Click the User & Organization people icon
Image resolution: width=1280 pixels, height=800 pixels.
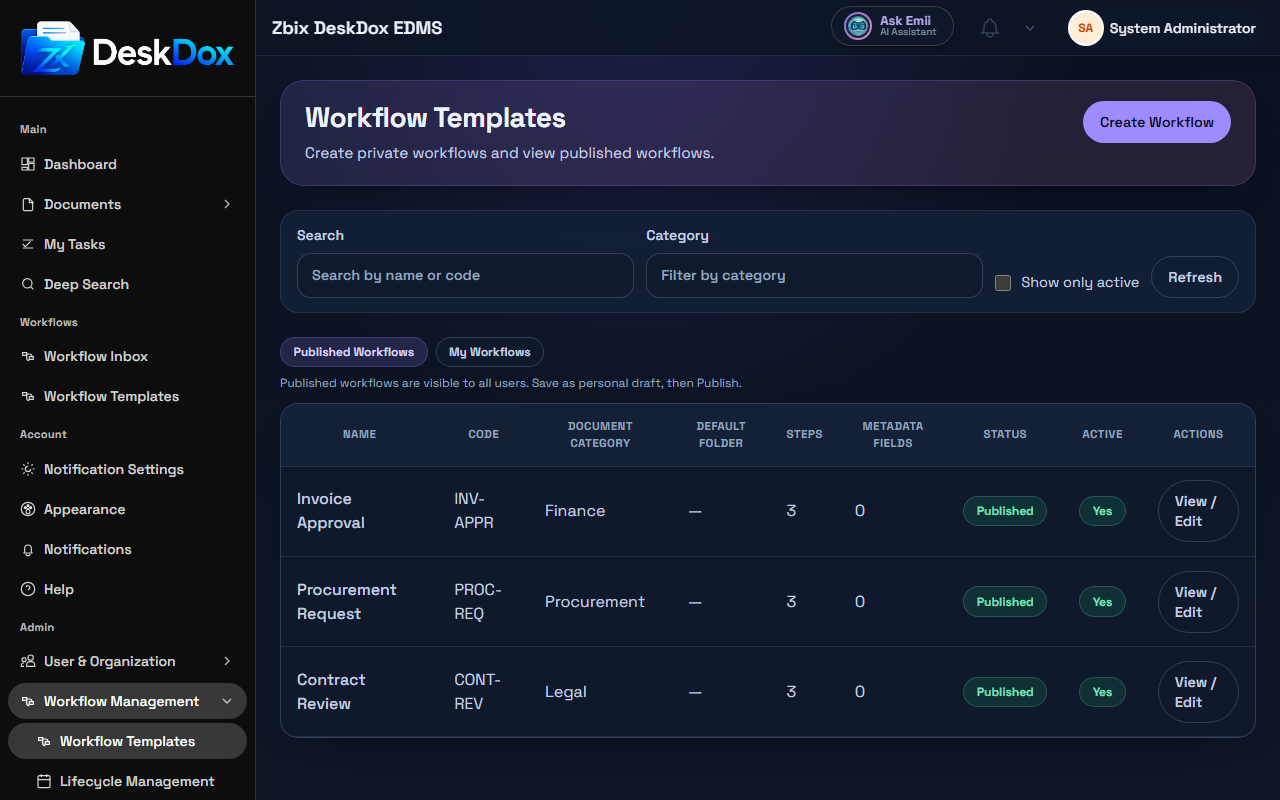point(28,661)
